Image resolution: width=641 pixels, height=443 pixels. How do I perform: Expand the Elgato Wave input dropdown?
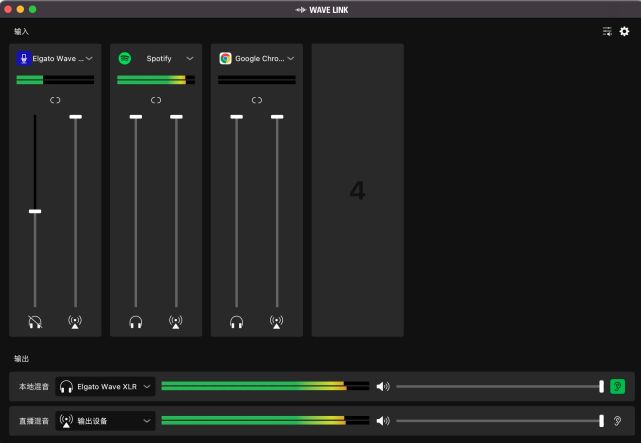[89, 58]
